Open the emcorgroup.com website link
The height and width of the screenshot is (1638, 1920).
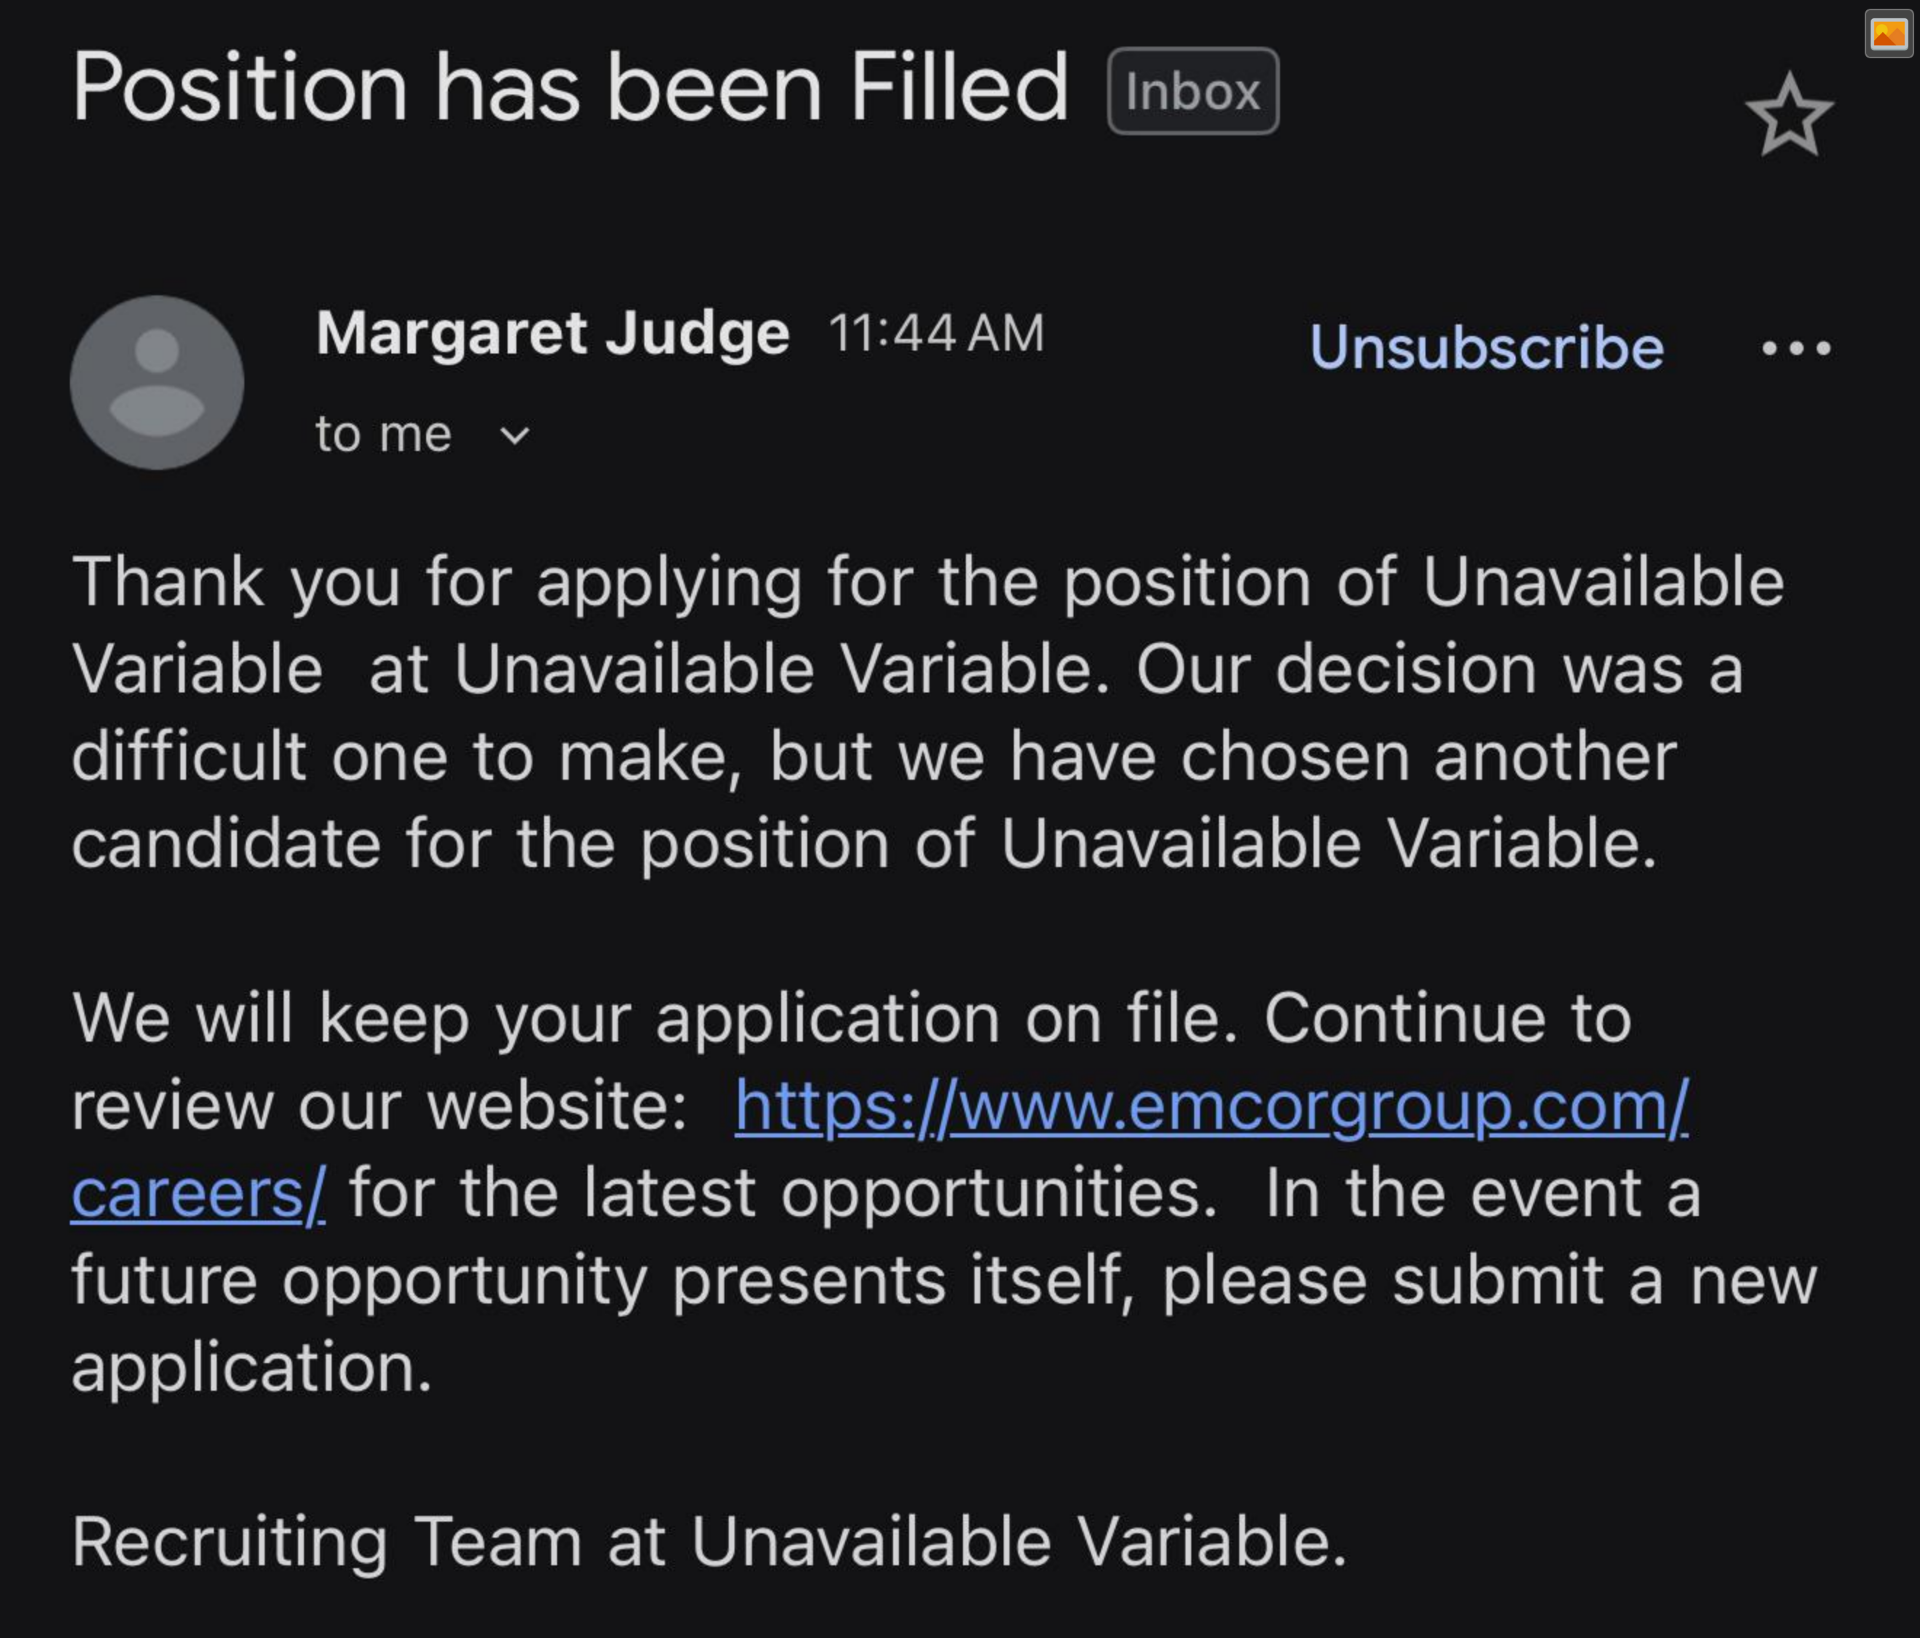click(1211, 1106)
